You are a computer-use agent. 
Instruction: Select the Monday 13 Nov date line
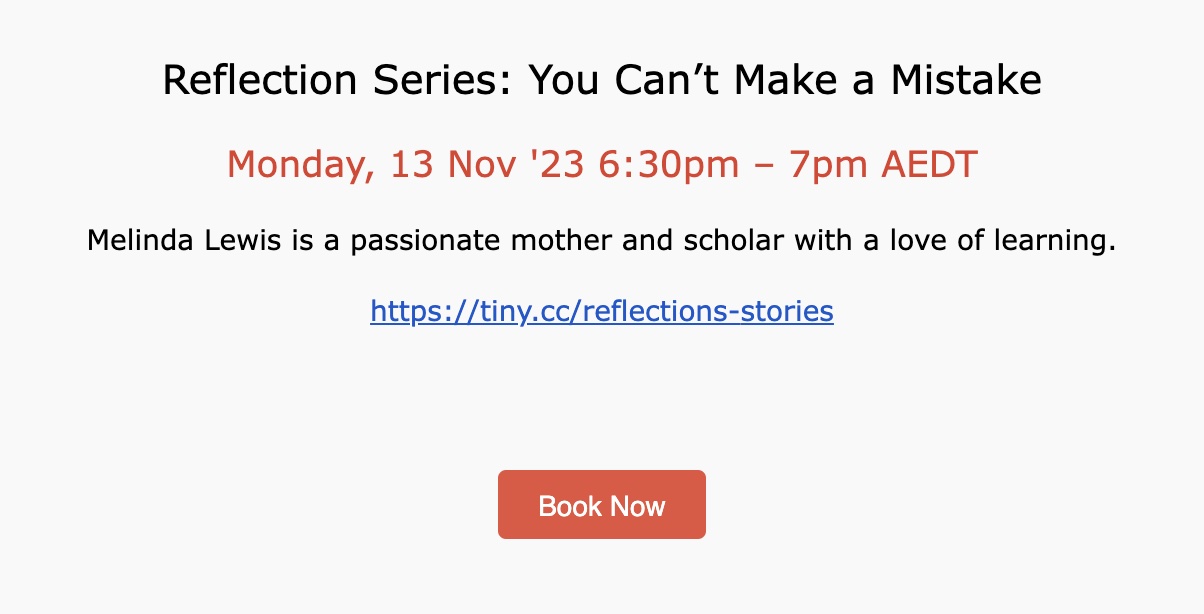[602, 164]
